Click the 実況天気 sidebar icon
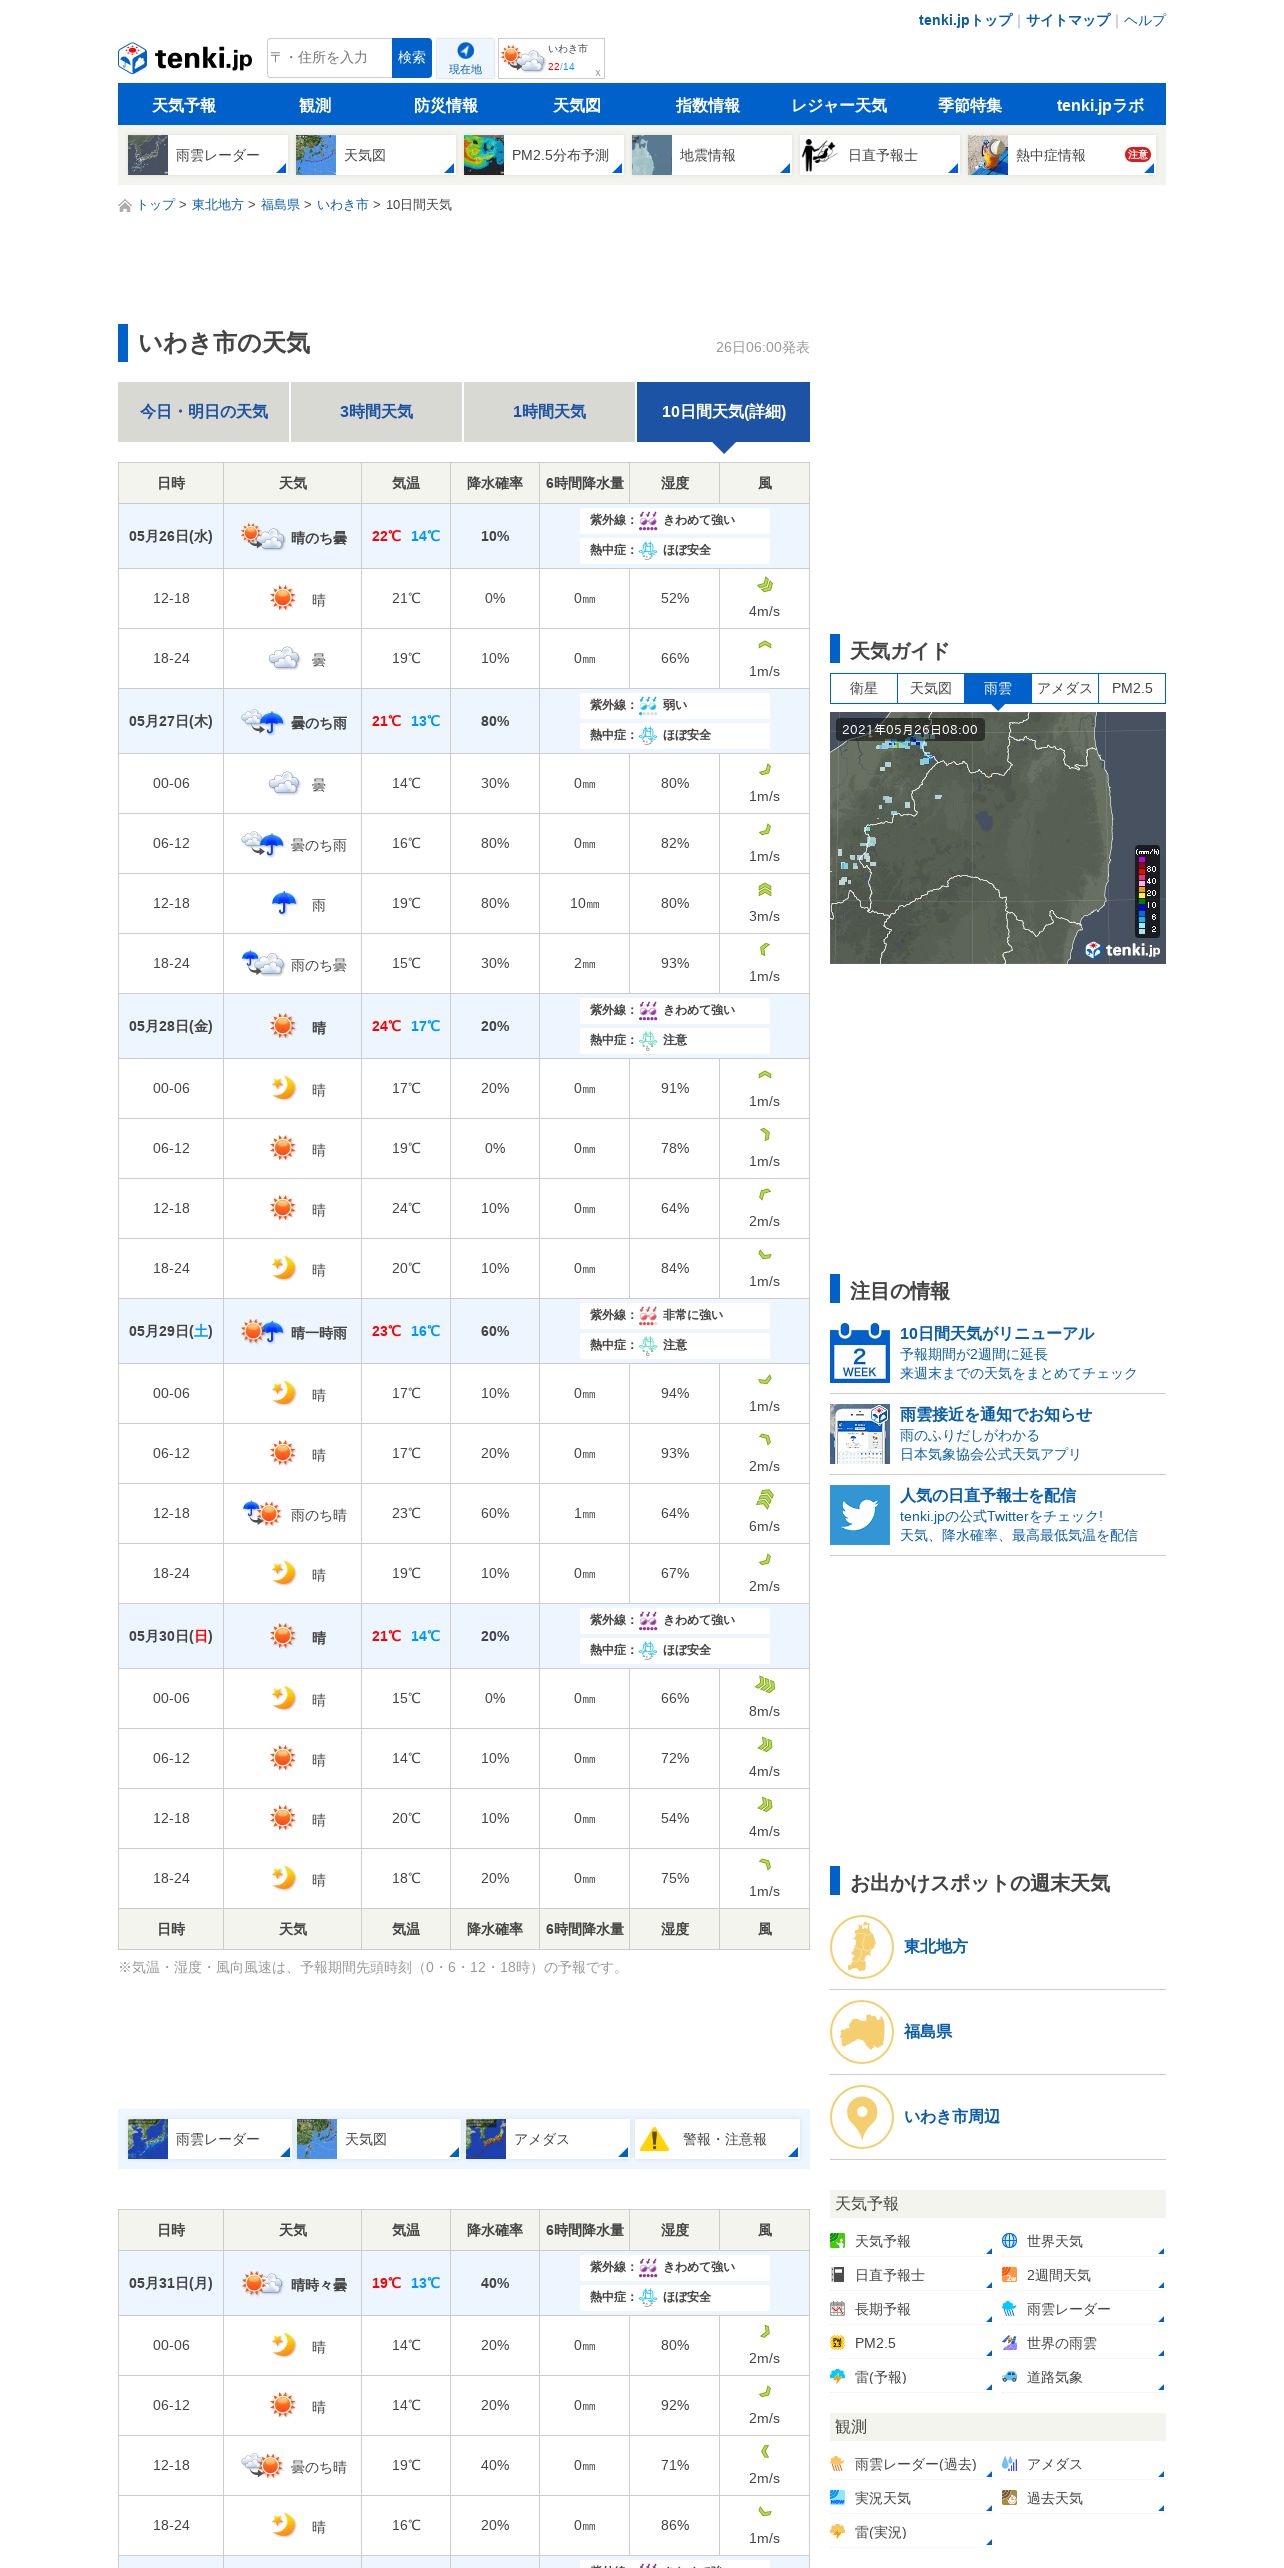The image size is (1284, 2568). pyautogui.click(x=838, y=2498)
